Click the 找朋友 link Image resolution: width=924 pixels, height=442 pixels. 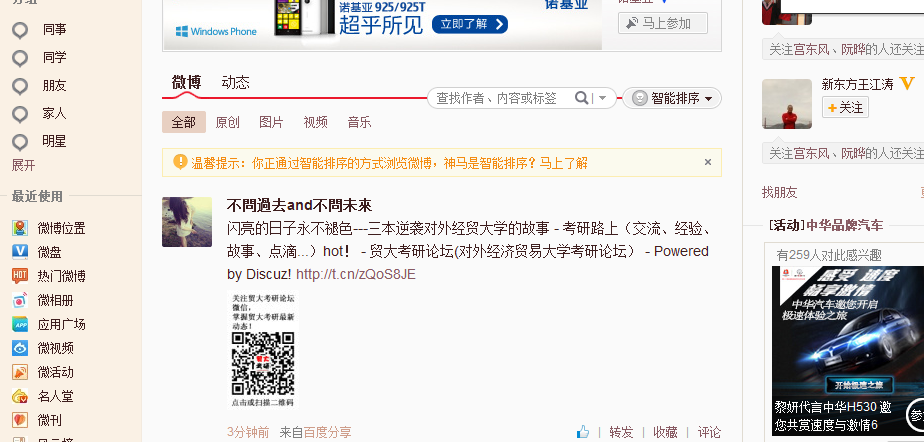pos(779,192)
